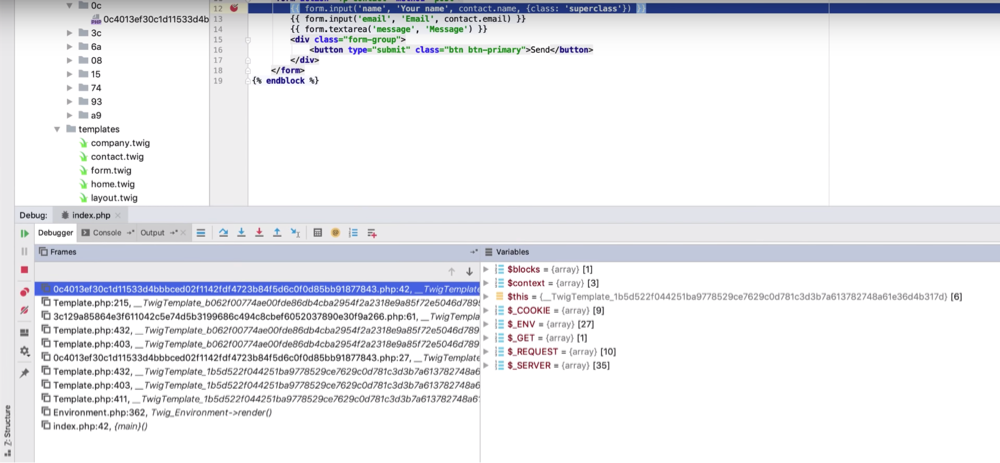Select the 0c4013ef30c1d11533d4b PHP file in tree

(150, 19)
